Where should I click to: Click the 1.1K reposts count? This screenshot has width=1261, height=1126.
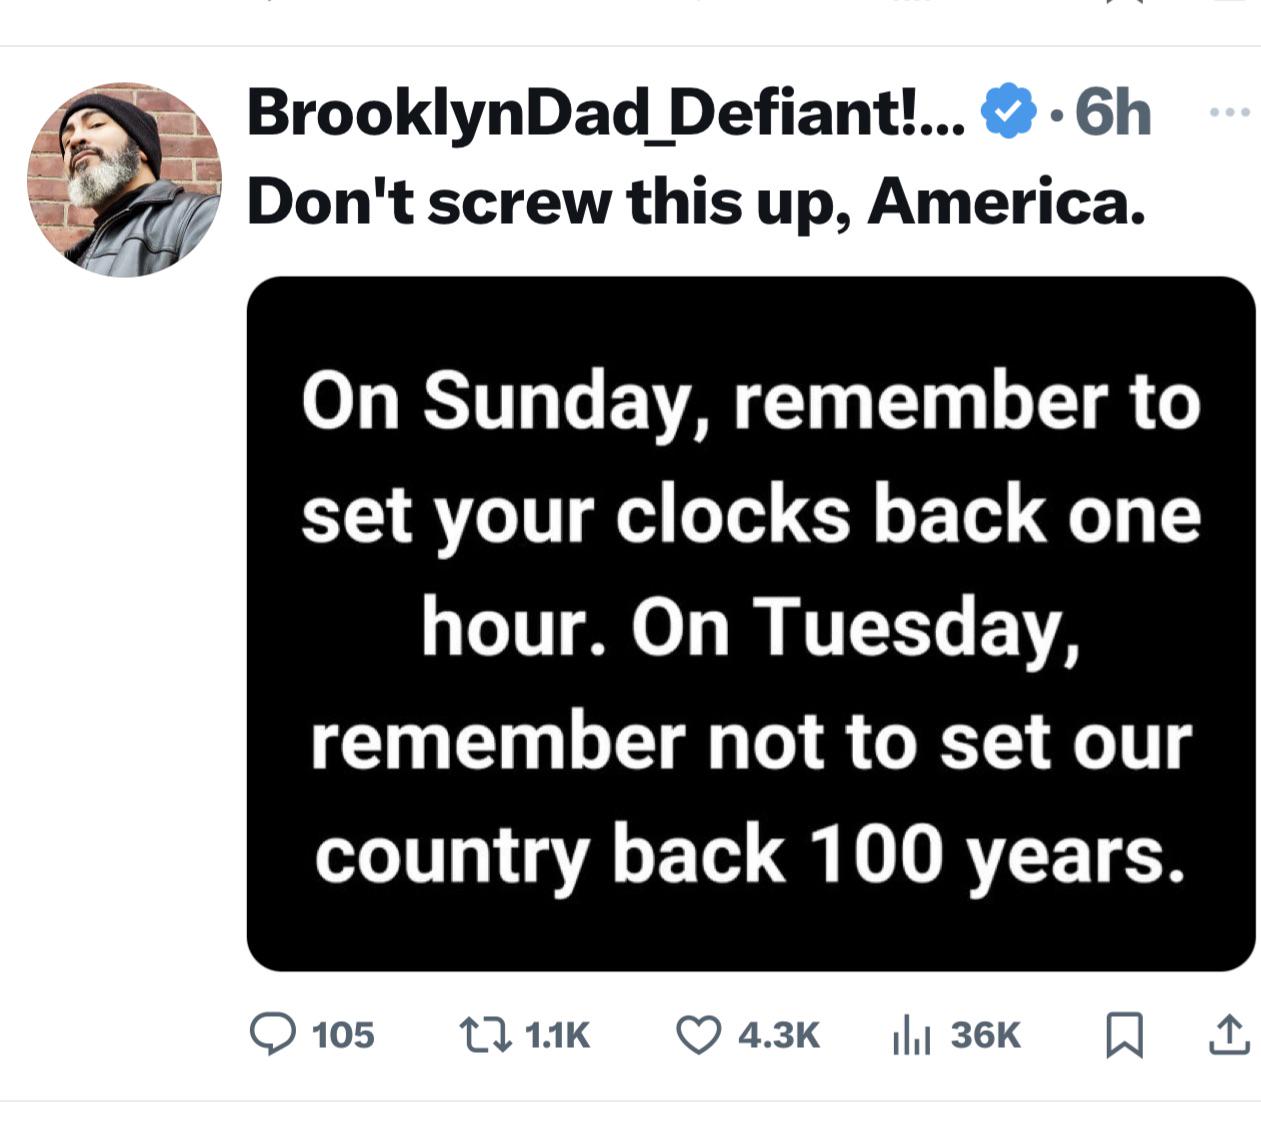point(557,1035)
